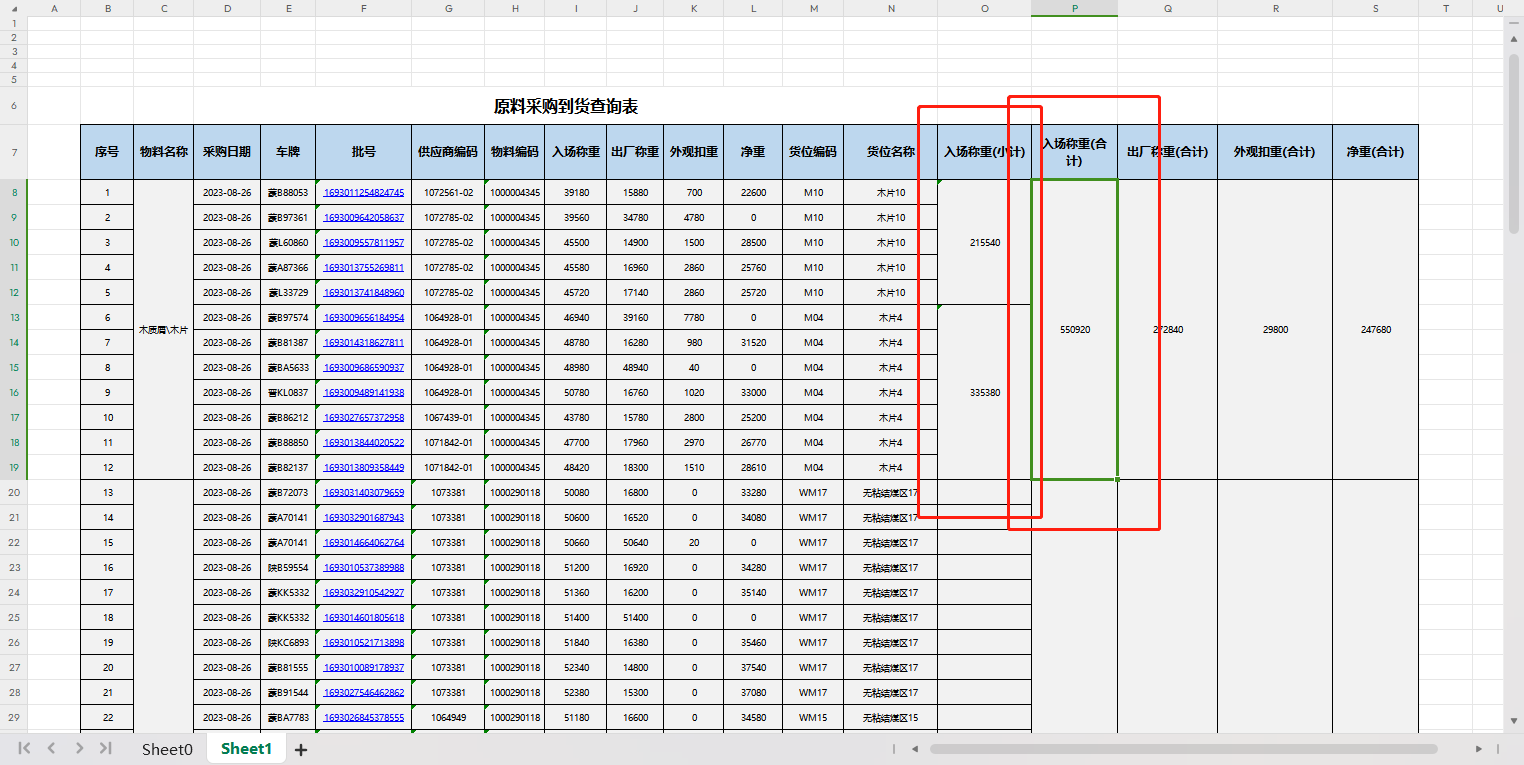Select the 入场称重(小计) header cell
The image size is (1524, 765).
(985, 152)
